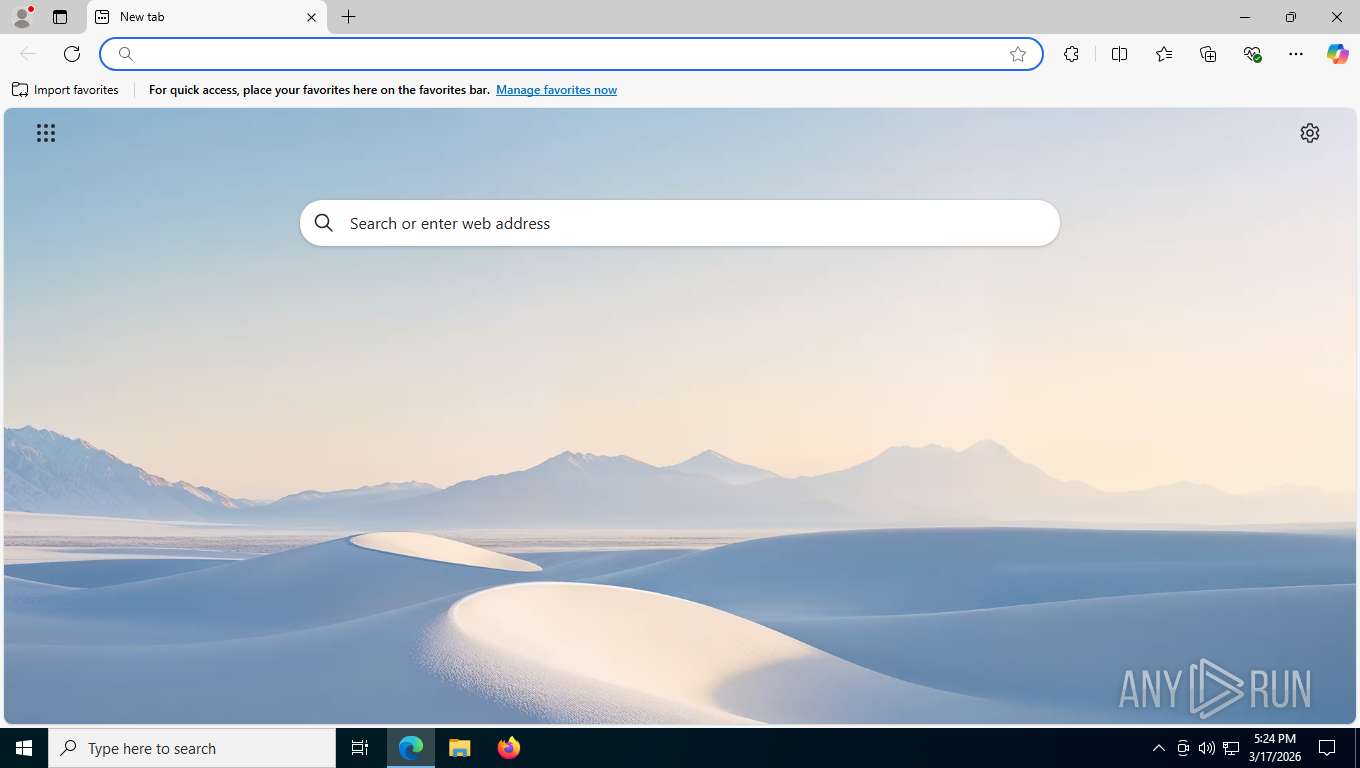Viewport: 1360px width, 768px height.
Task: Open the tab actions menu icon
Action: click(60, 17)
